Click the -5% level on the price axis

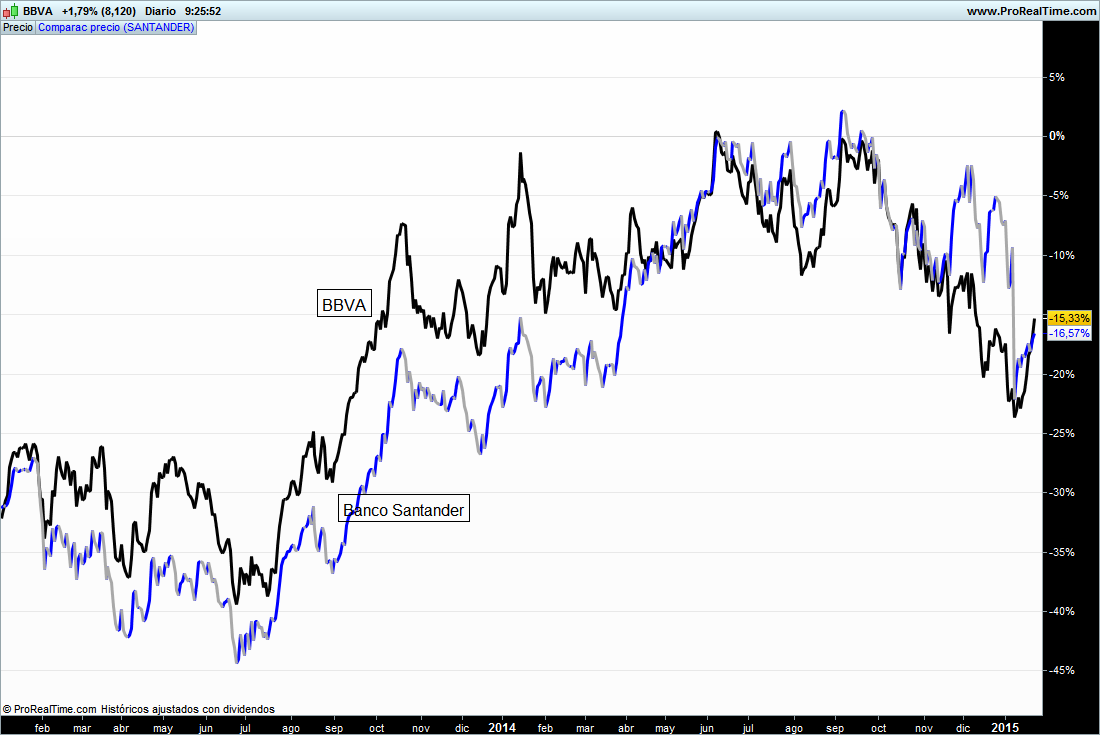tap(1059, 195)
